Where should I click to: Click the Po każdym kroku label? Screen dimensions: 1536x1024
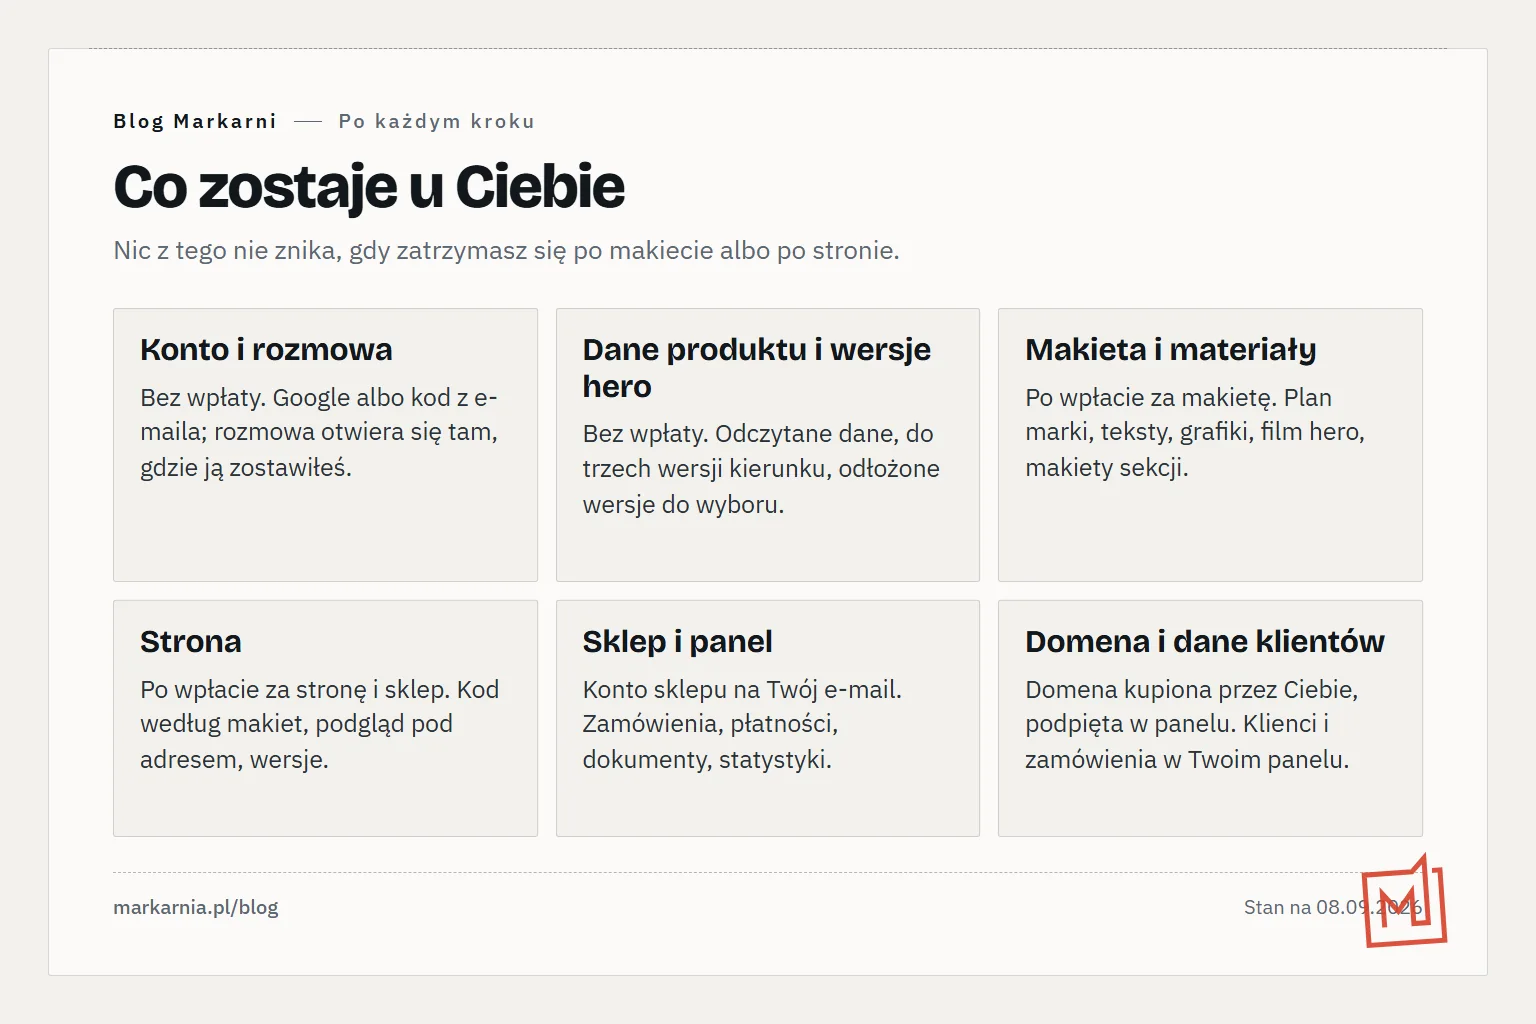437,121
